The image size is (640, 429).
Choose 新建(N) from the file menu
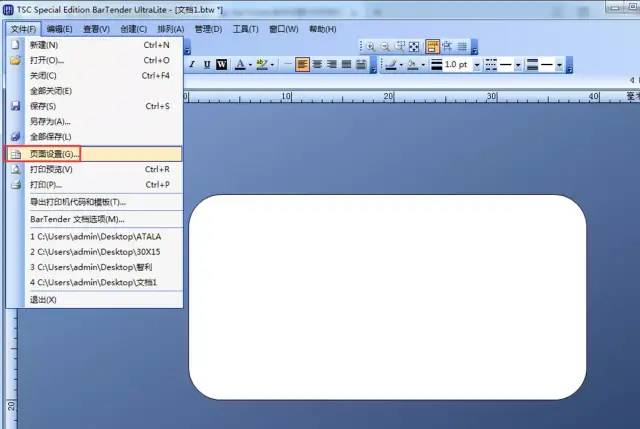[x=94, y=45]
